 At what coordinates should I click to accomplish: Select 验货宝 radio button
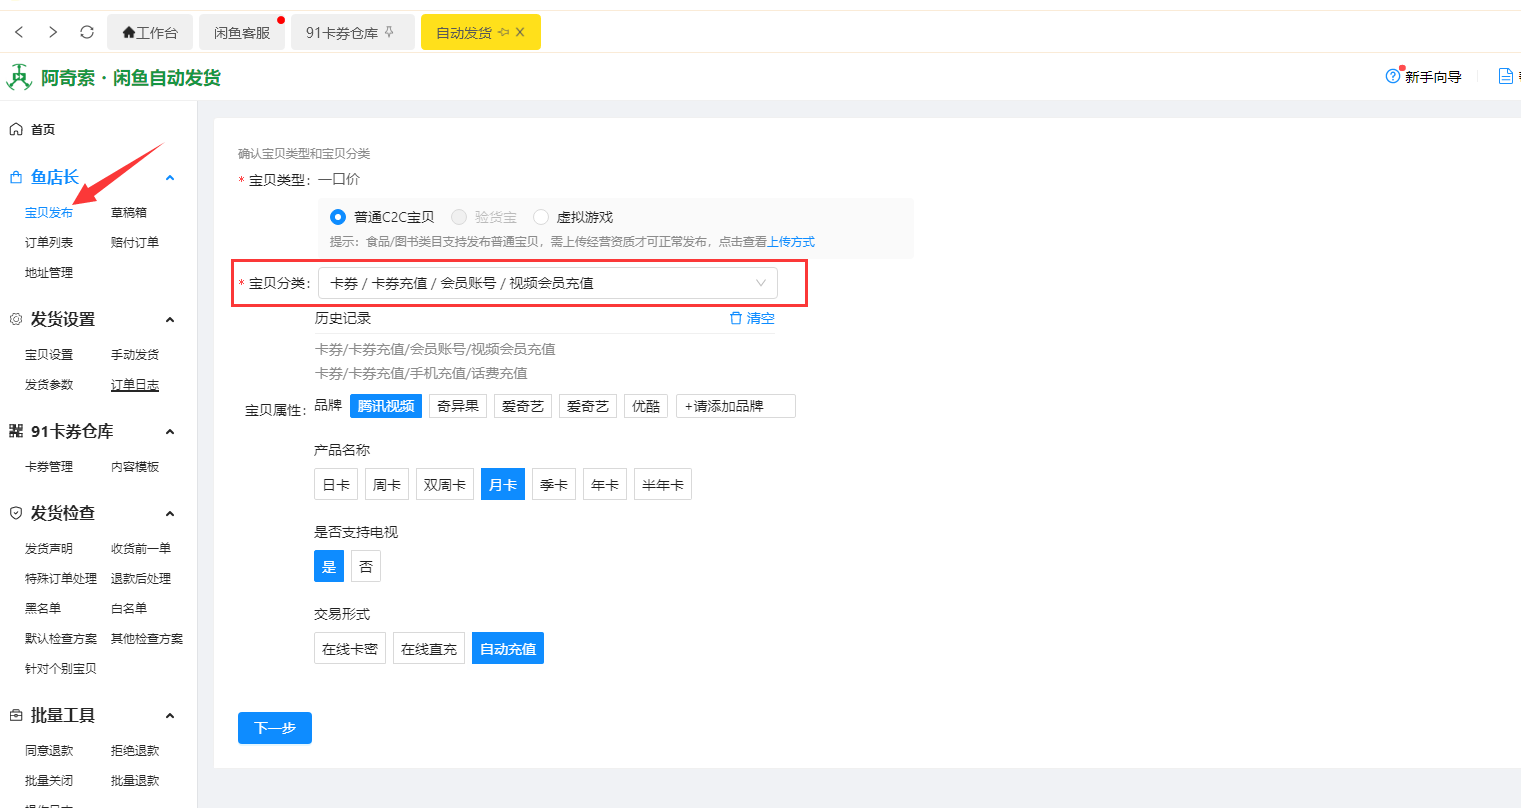pyautogui.click(x=459, y=217)
